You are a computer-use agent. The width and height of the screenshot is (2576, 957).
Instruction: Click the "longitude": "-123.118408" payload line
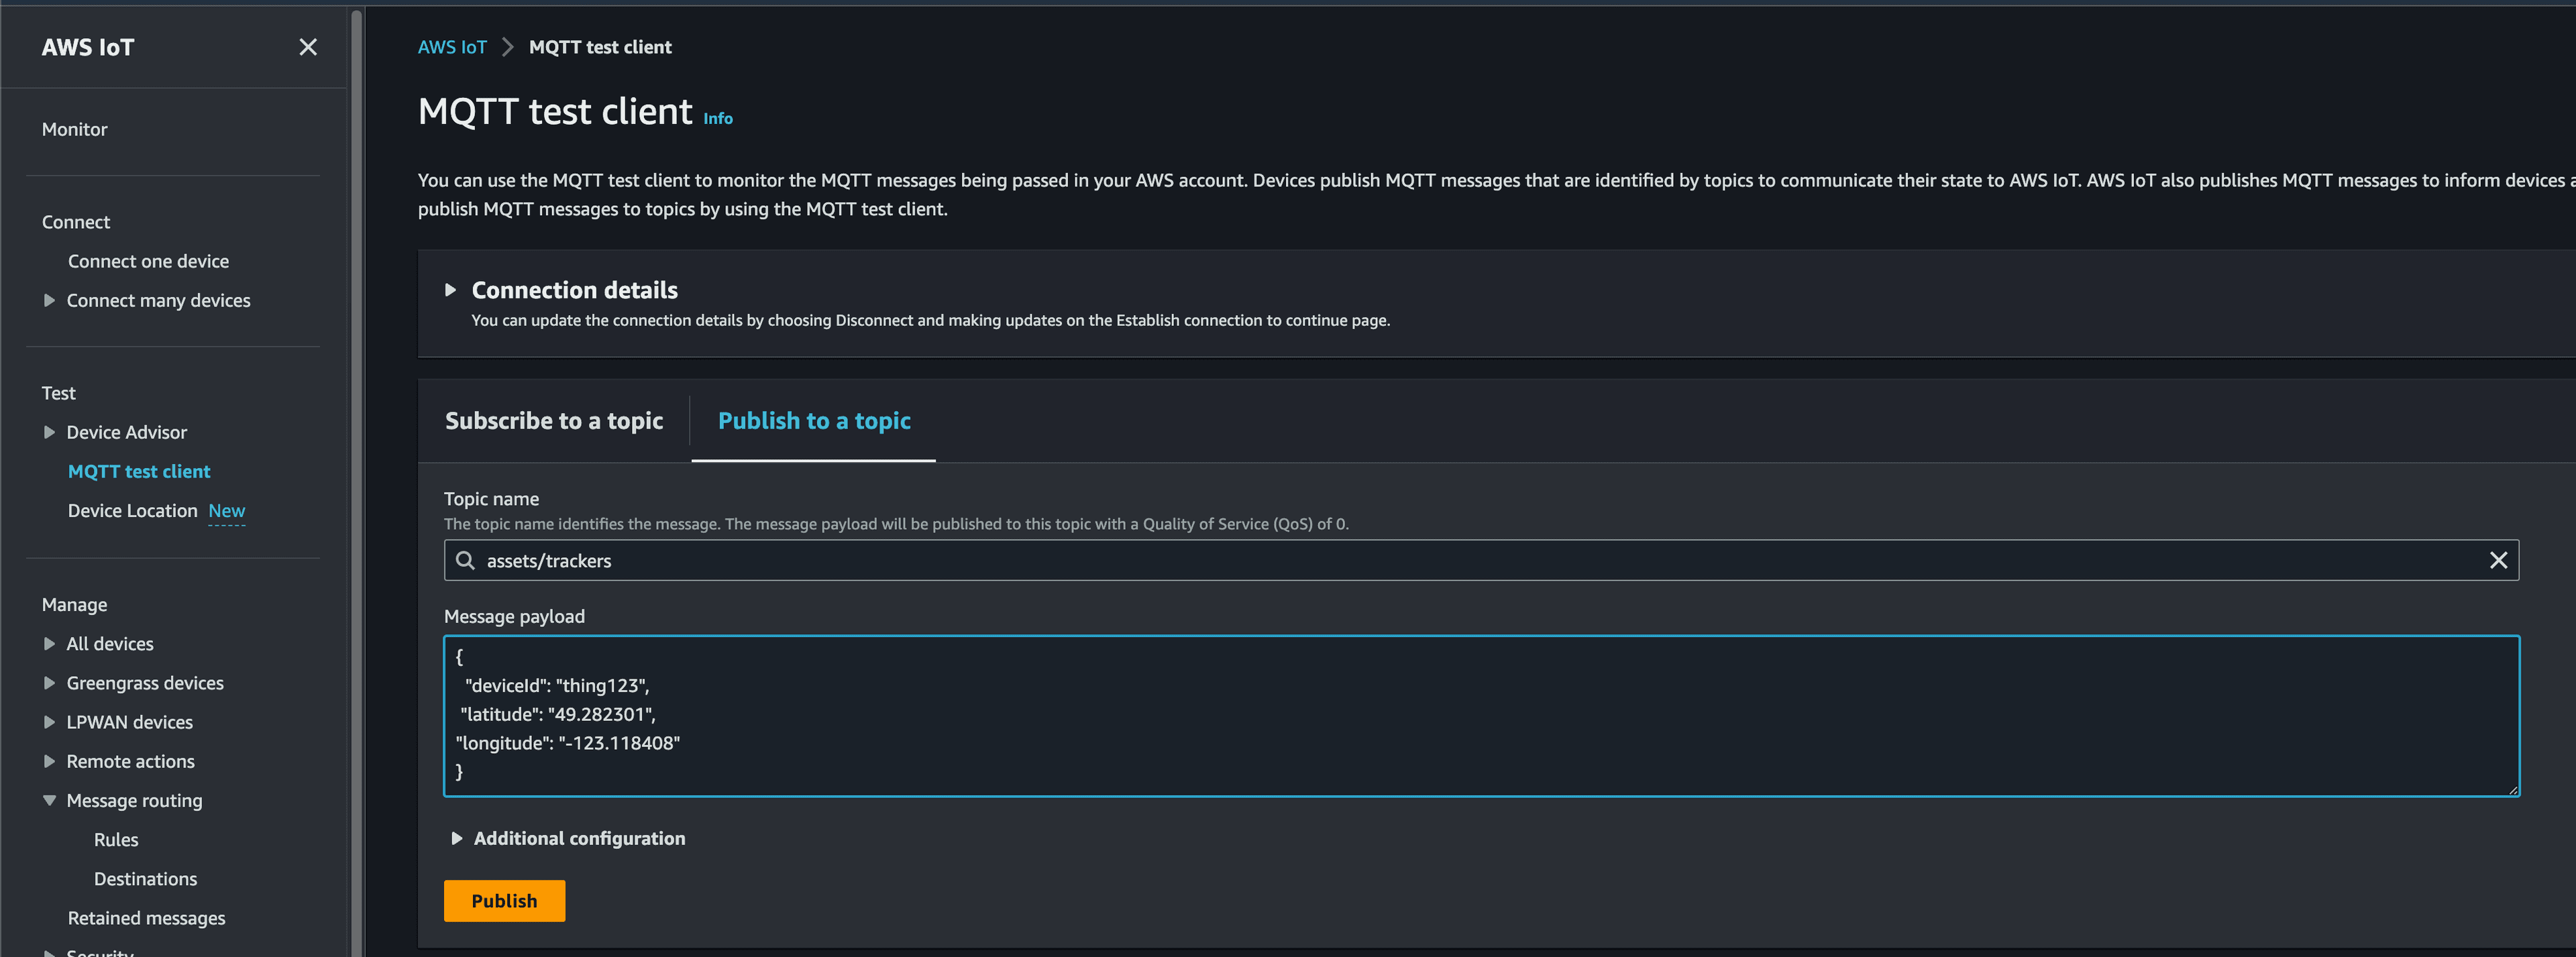[x=568, y=743]
